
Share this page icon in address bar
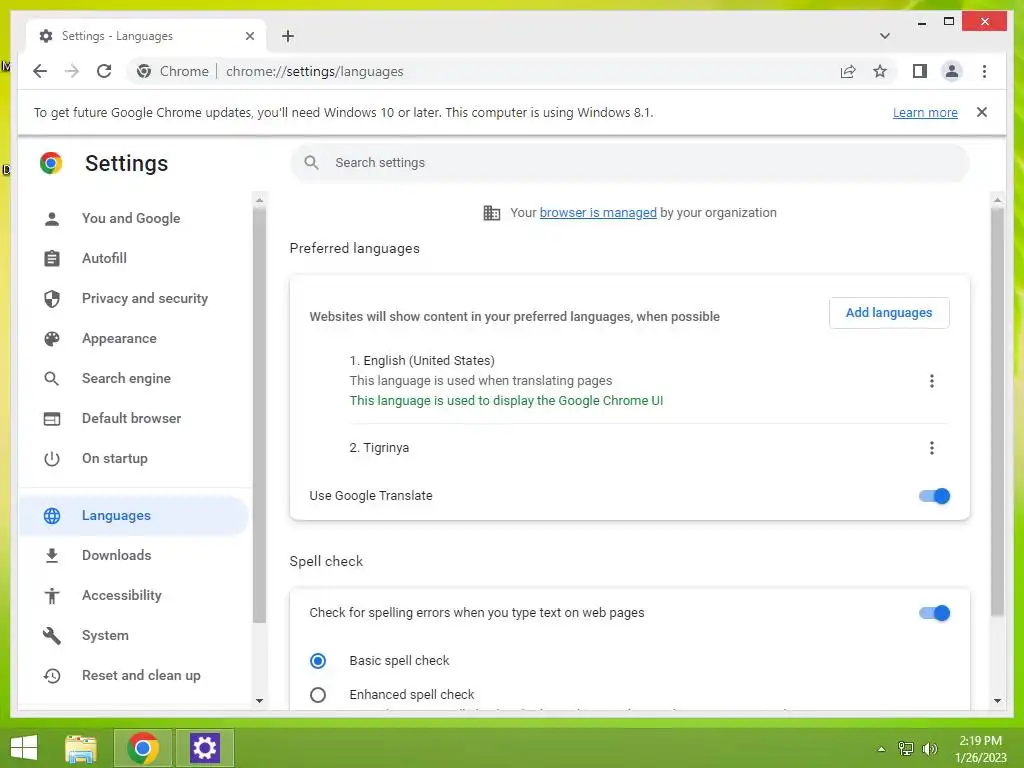[848, 71]
